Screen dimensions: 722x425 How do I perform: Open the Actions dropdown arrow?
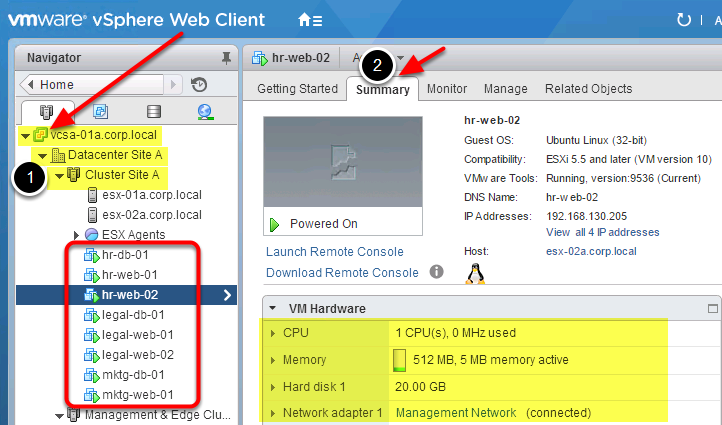(400, 58)
